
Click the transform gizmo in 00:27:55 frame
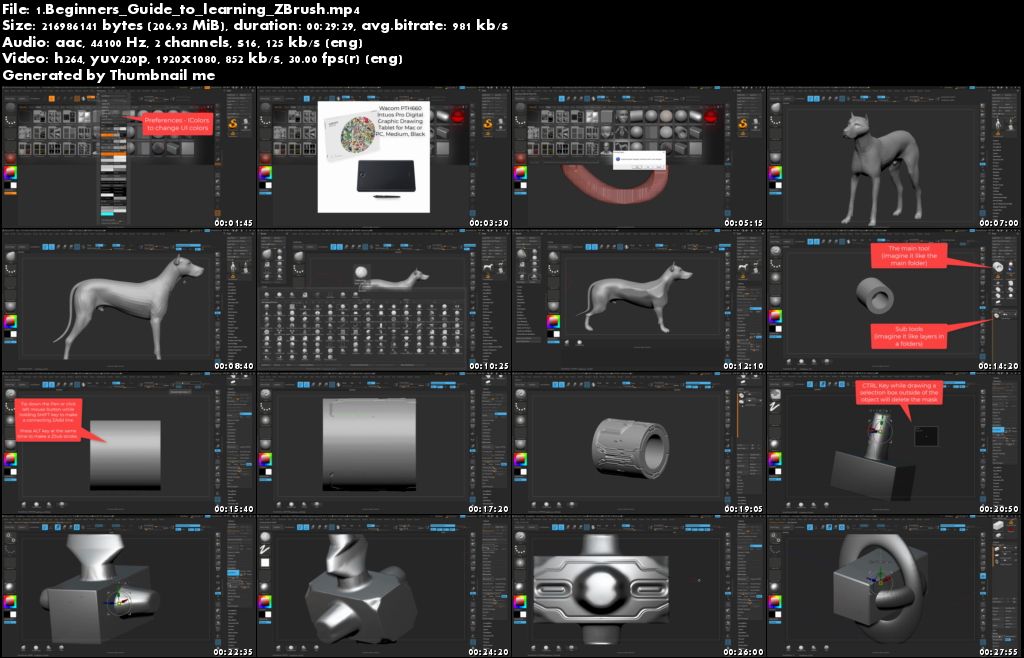tap(879, 580)
